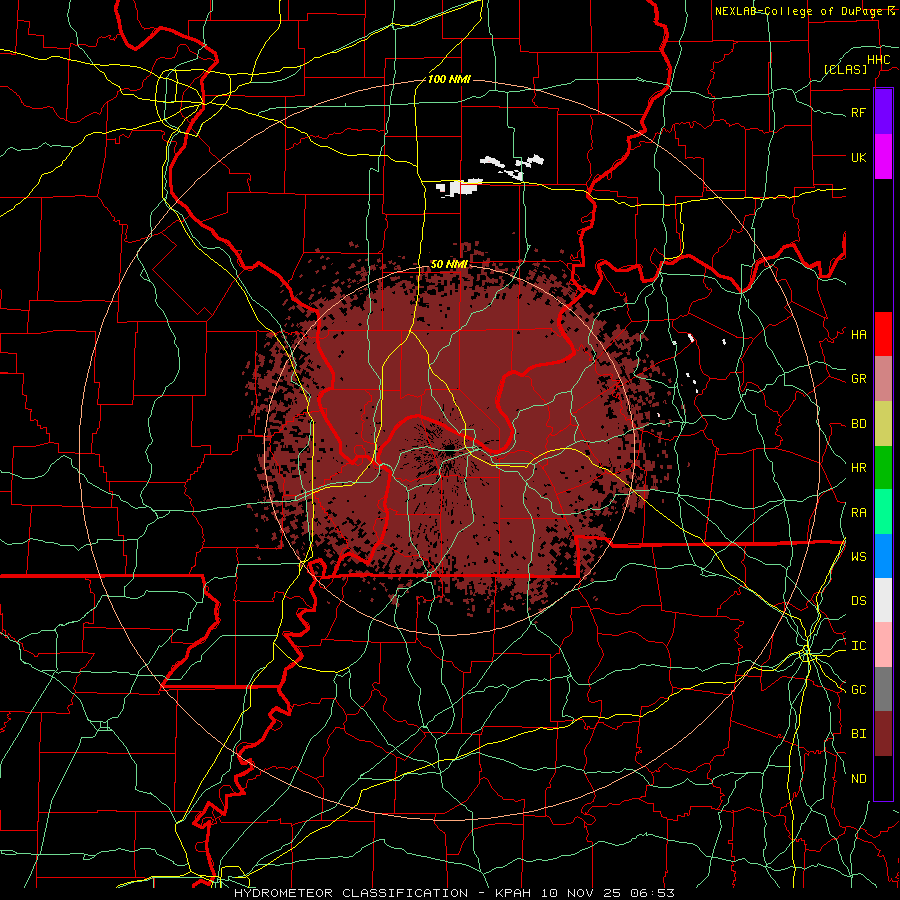Click the RF legend label
The height and width of the screenshot is (900, 900).
[859, 112]
